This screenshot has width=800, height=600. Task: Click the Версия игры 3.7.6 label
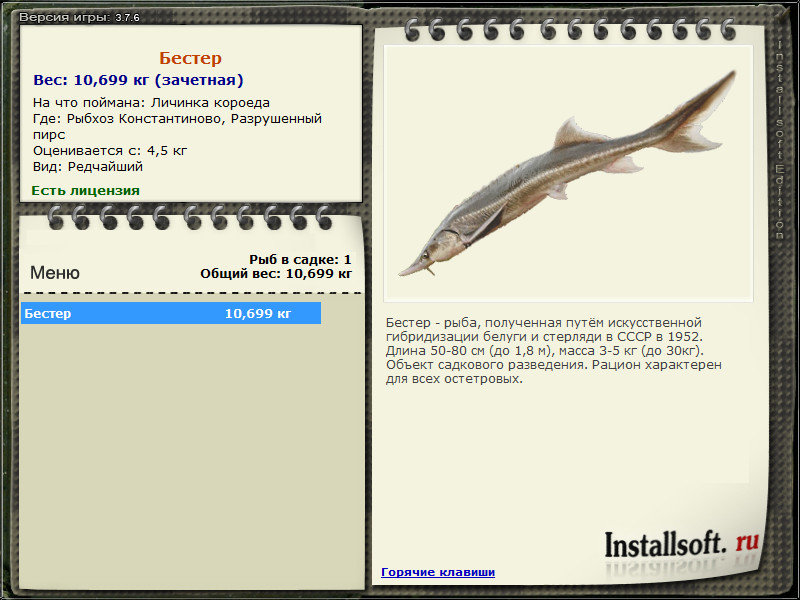coord(79,17)
